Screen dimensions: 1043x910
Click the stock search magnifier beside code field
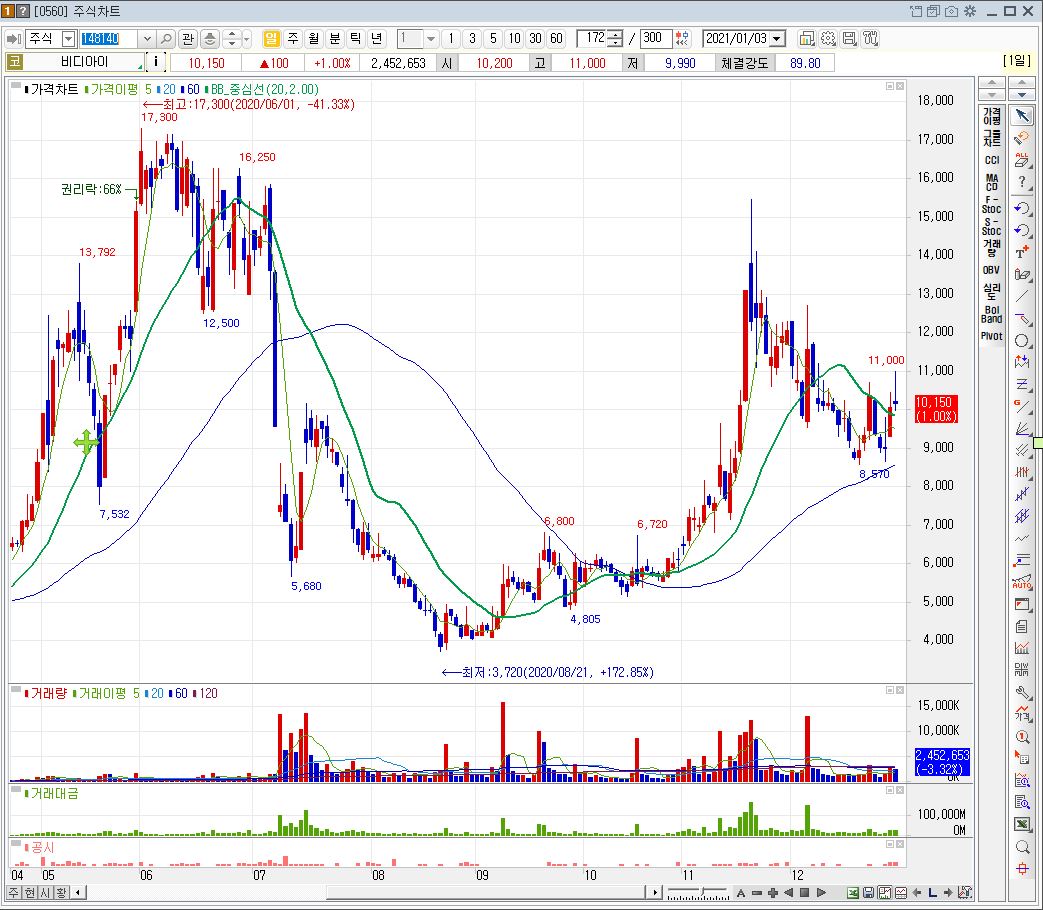(166, 39)
